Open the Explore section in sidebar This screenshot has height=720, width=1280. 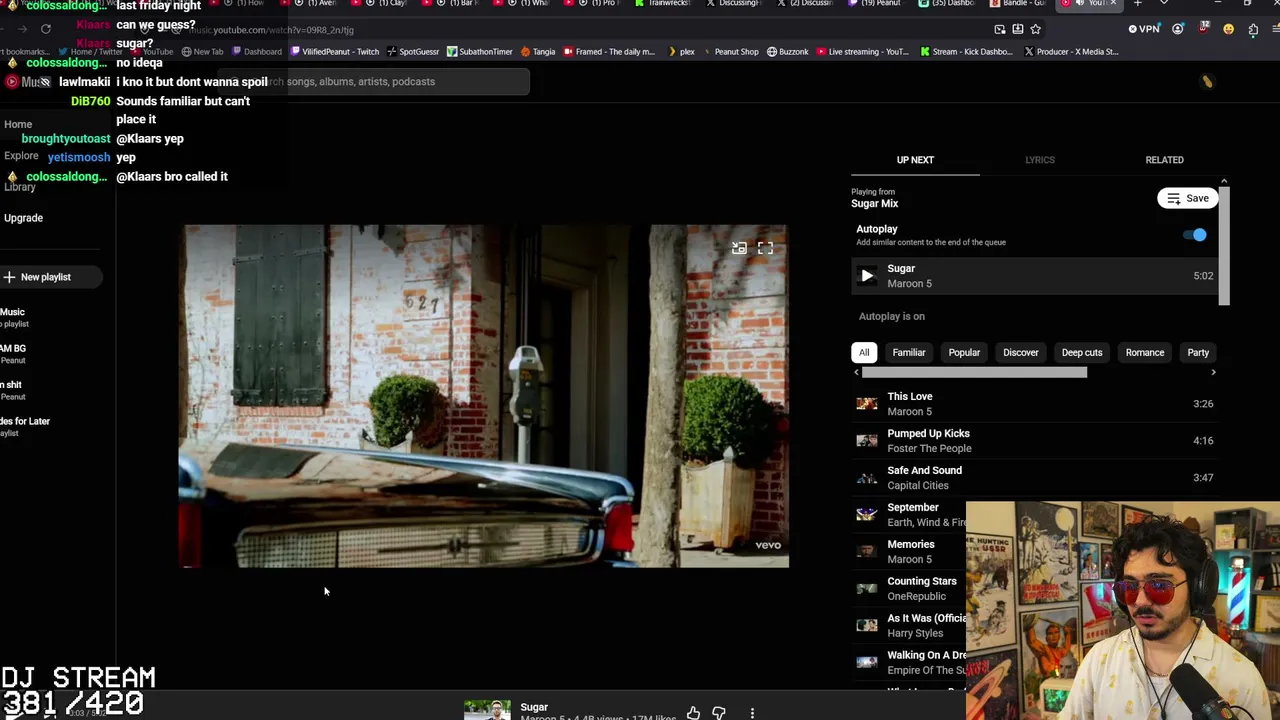click(21, 156)
